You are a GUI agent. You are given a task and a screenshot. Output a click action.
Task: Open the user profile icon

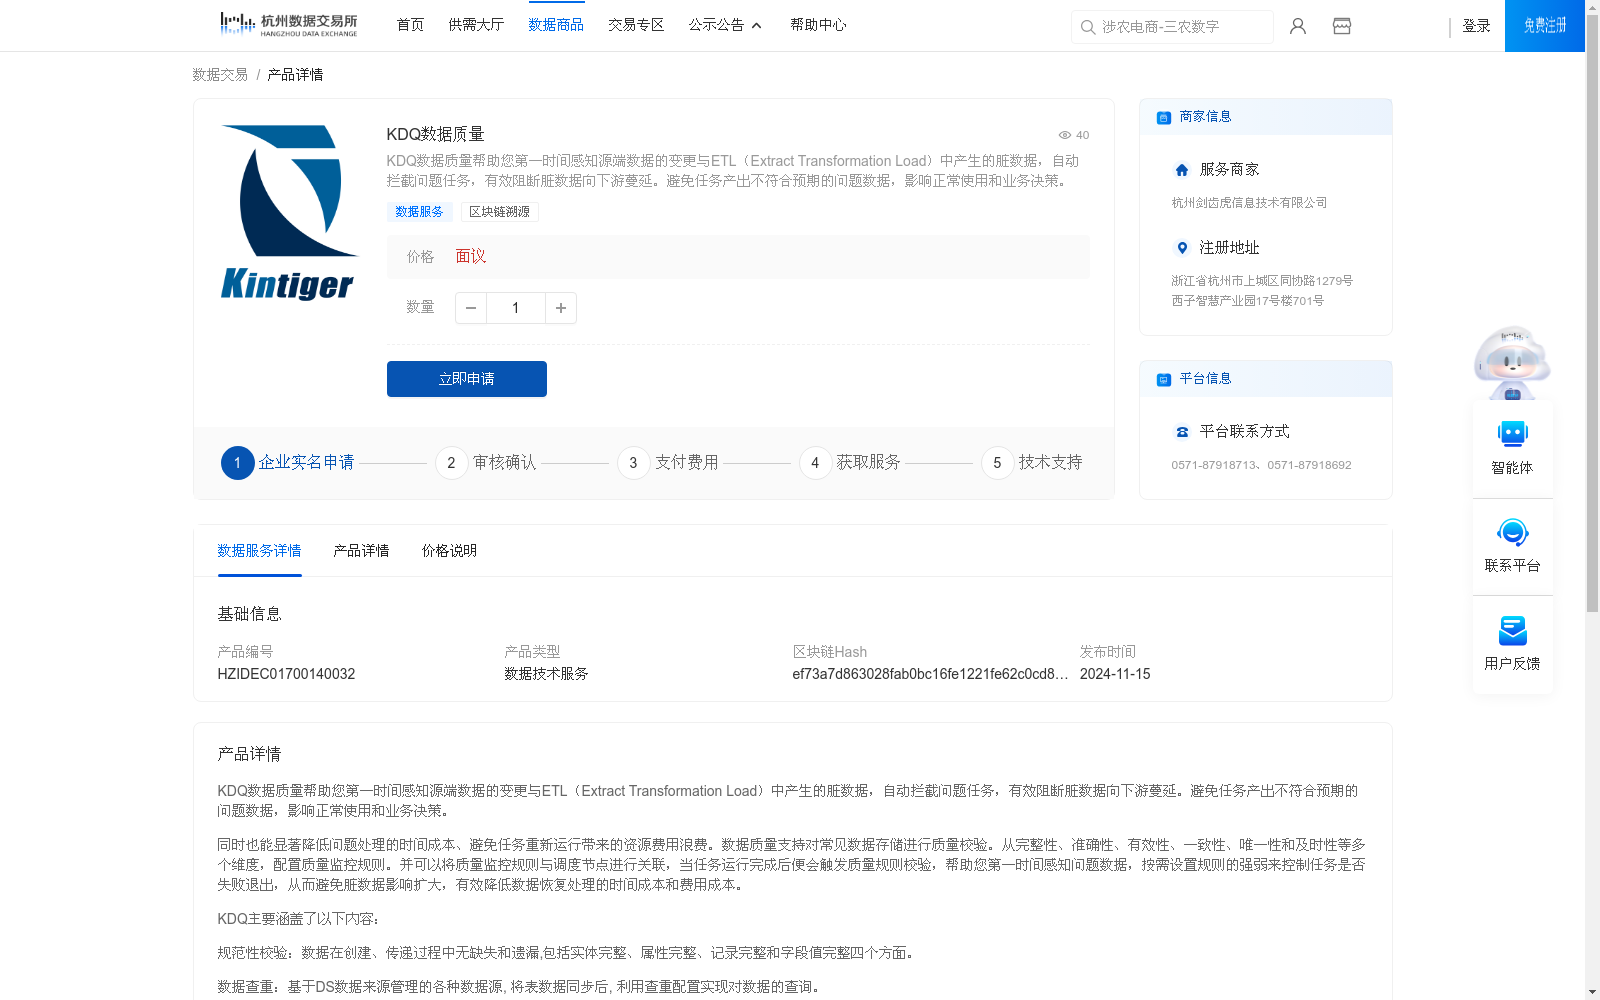click(x=1298, y=26)
